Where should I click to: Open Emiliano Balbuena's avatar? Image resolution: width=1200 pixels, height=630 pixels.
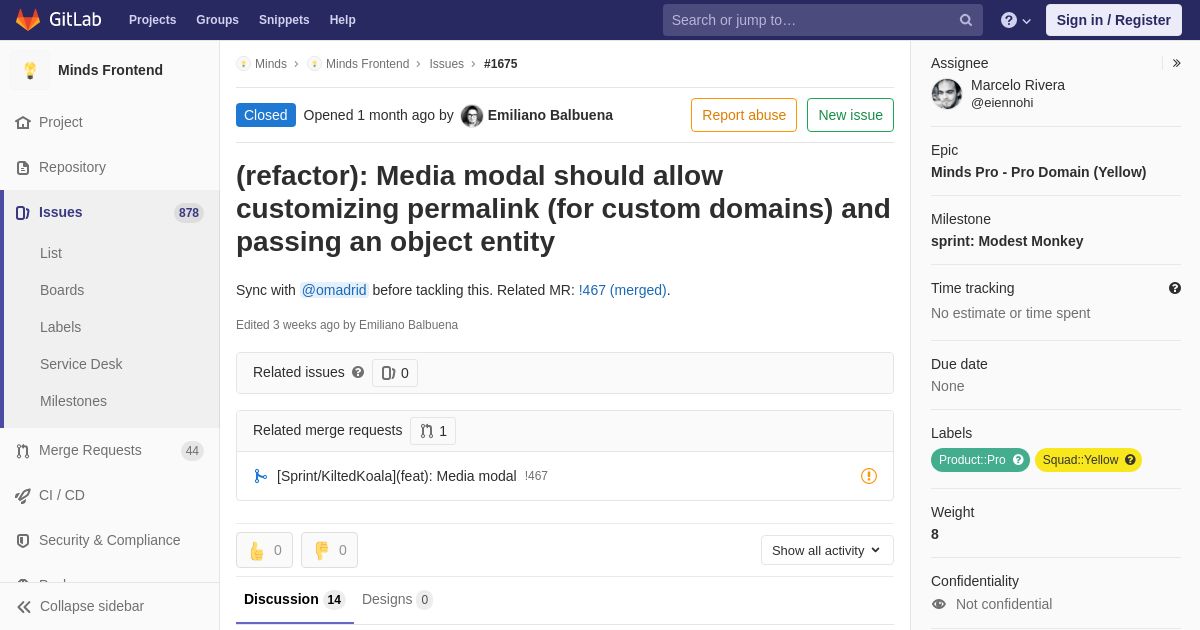tap(472, 116)
